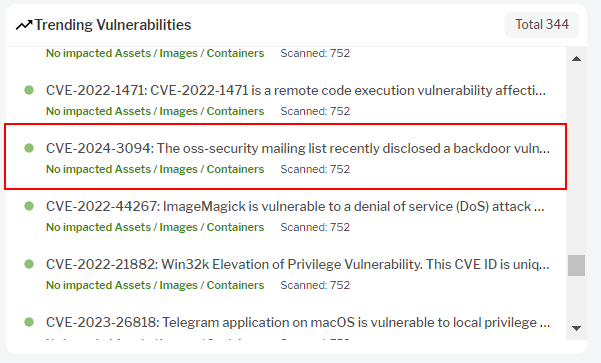Click Scanned: 752 under CVE-2022-21882
This screenshot has height=363, width=601.
[315, 285]
